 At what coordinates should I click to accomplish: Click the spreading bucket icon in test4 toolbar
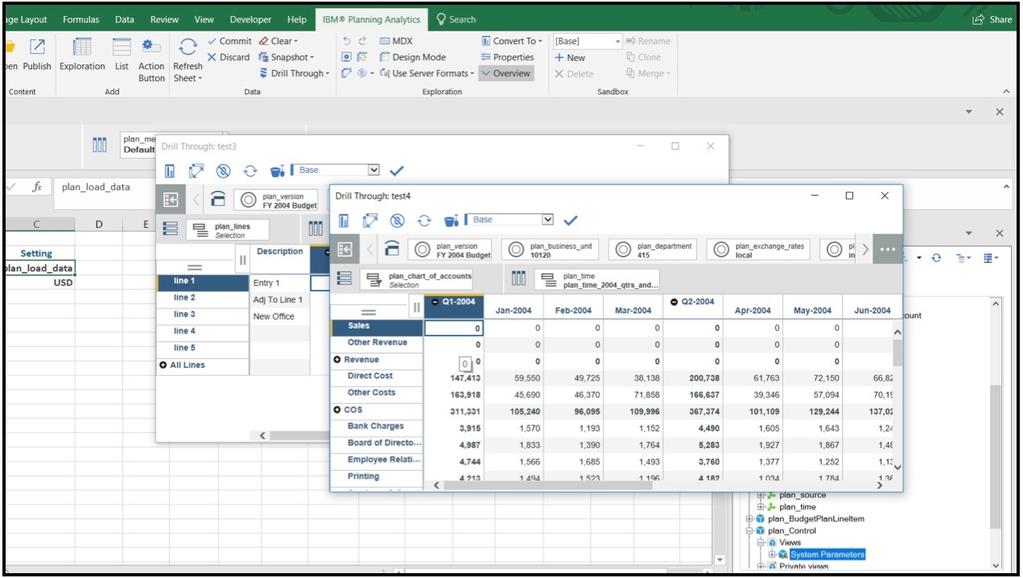pos(451,221)
